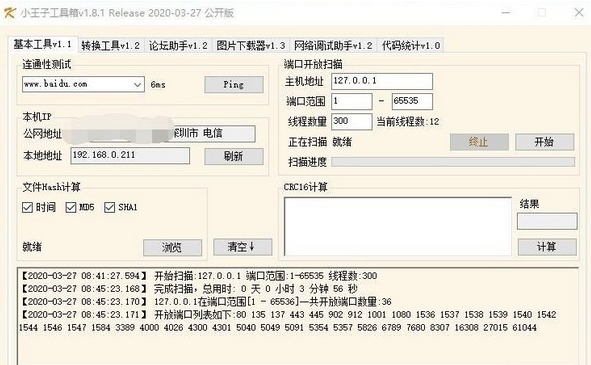Expand the www.baidu.com host dropdown
The height and width of the screenshot is (365, 591).
138,84
